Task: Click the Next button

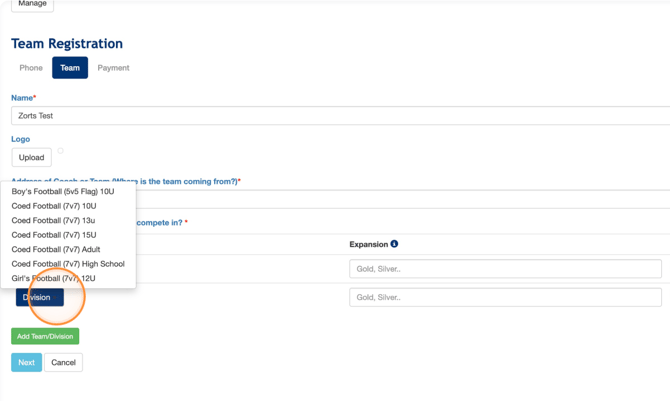Action: click(26, 362)
